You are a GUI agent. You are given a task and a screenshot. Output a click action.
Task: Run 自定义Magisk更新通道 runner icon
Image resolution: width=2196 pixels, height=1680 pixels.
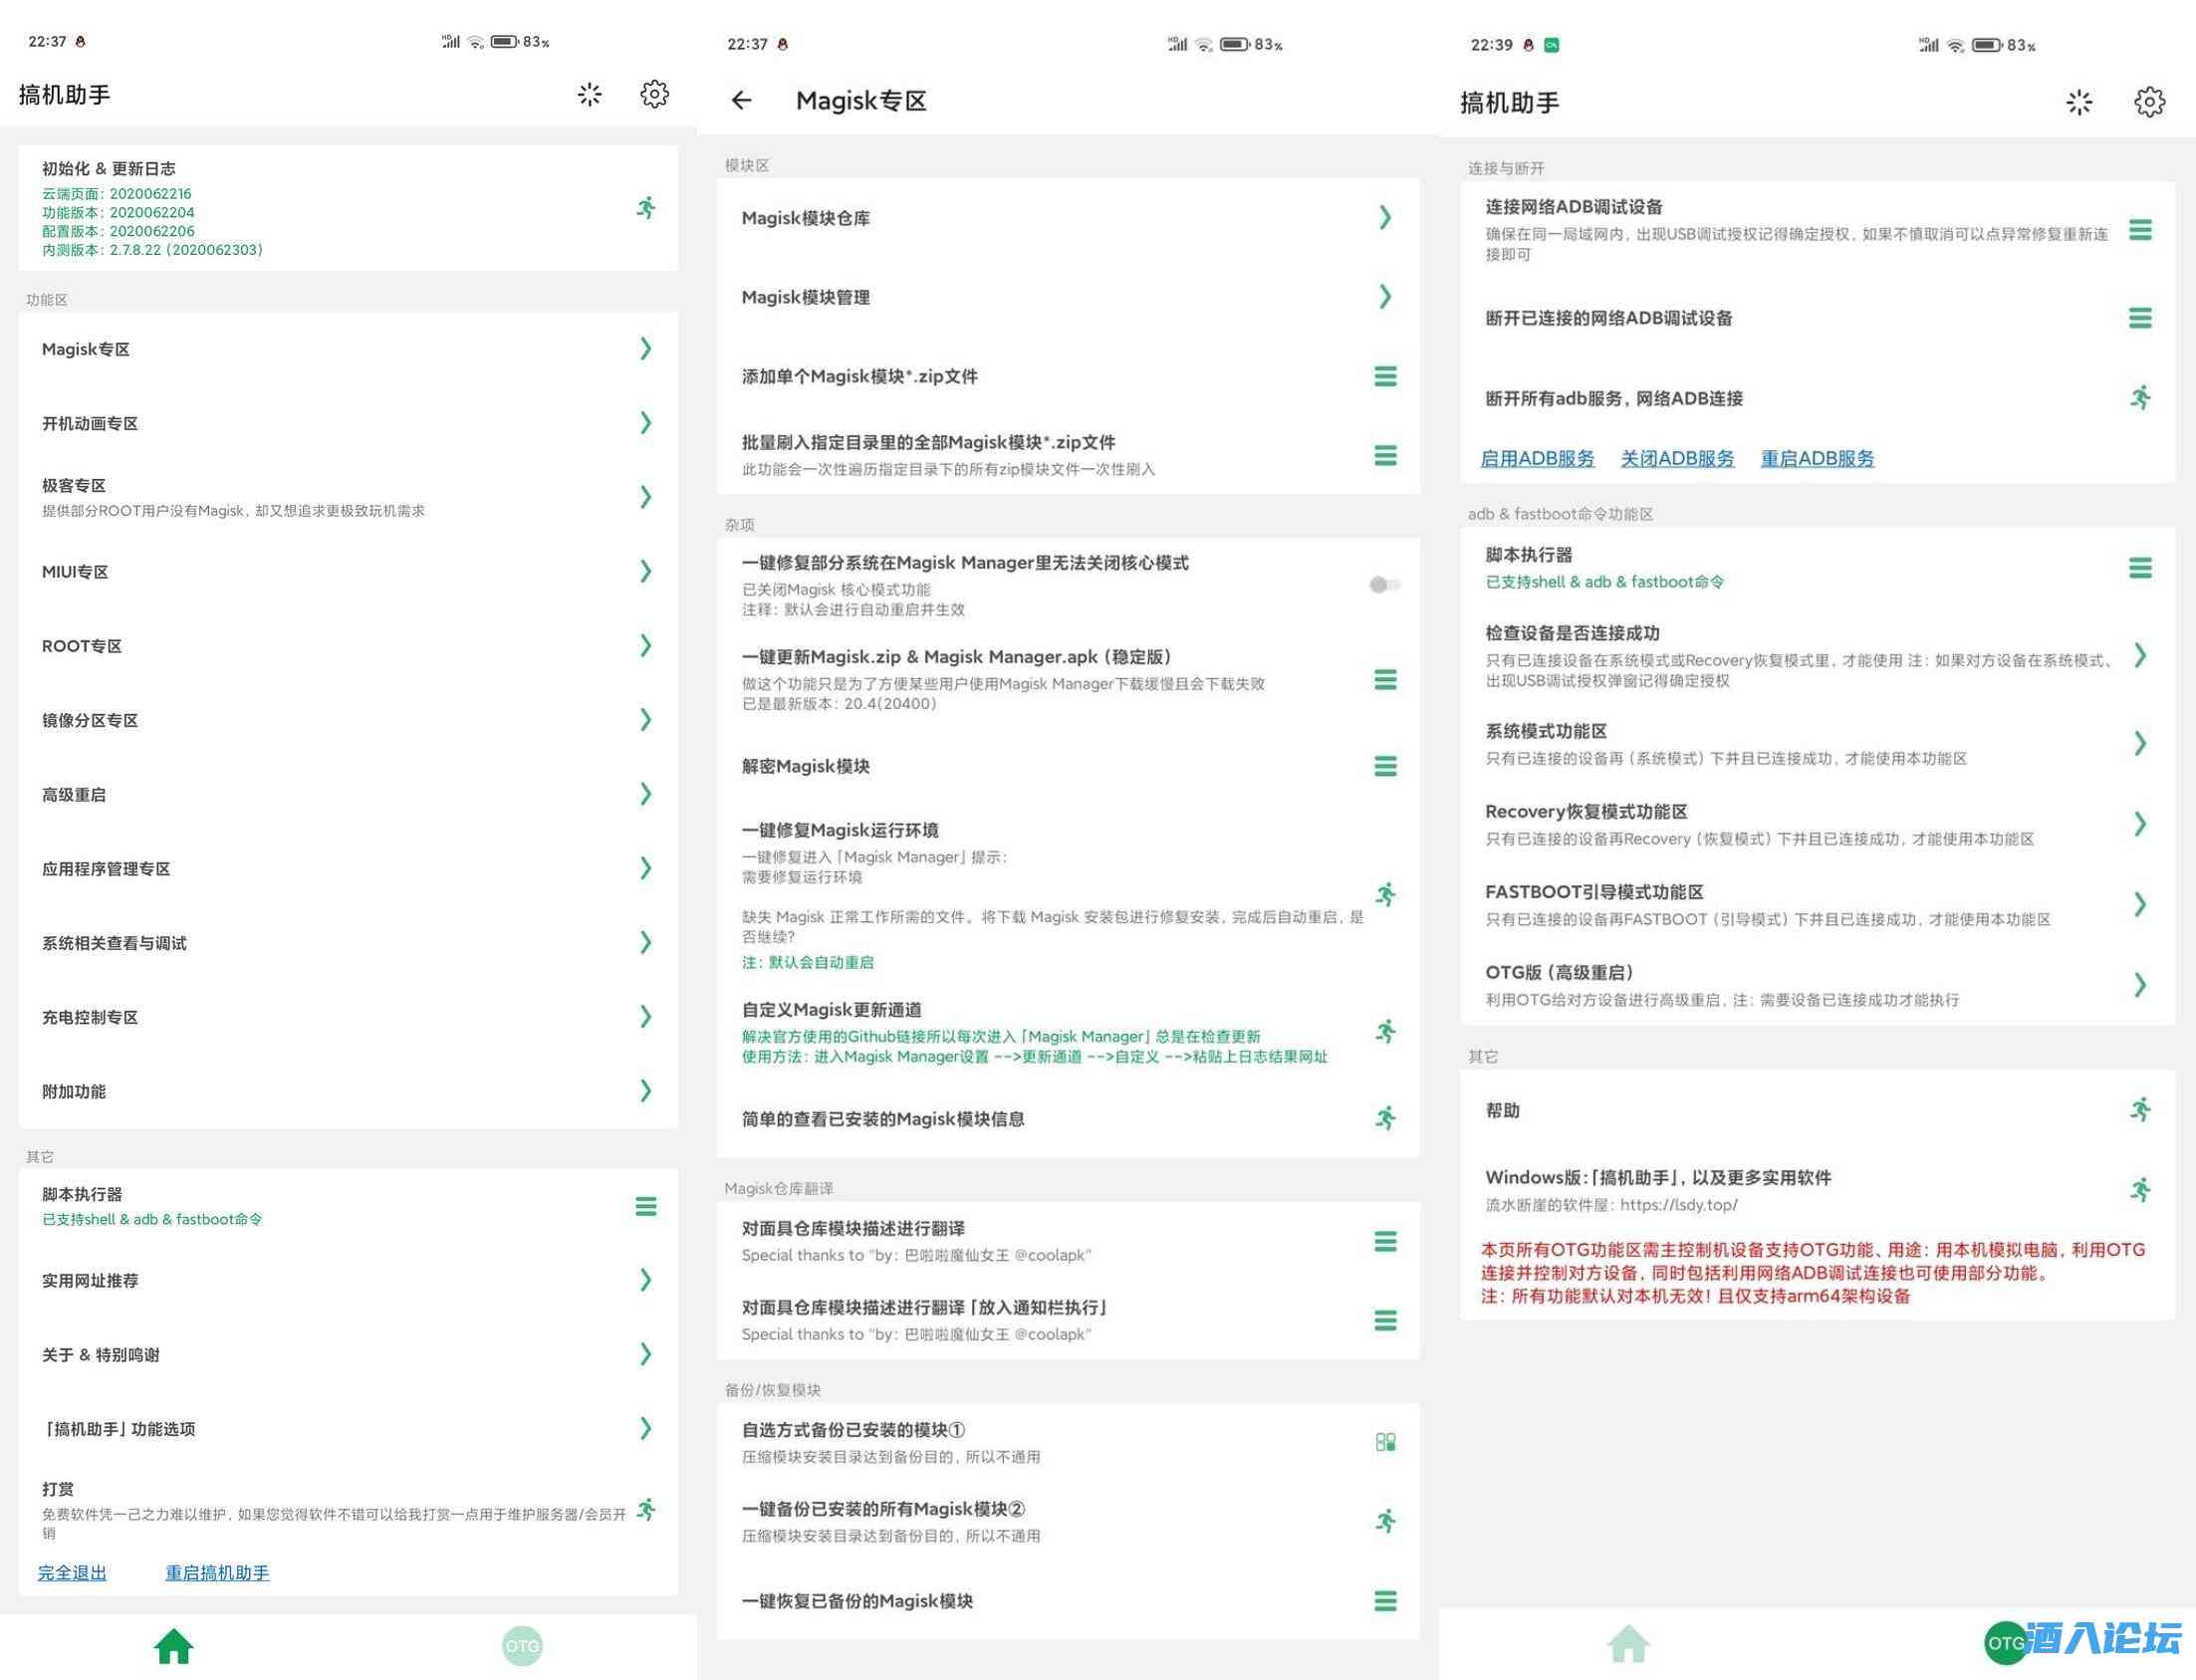[1386, 1031]
